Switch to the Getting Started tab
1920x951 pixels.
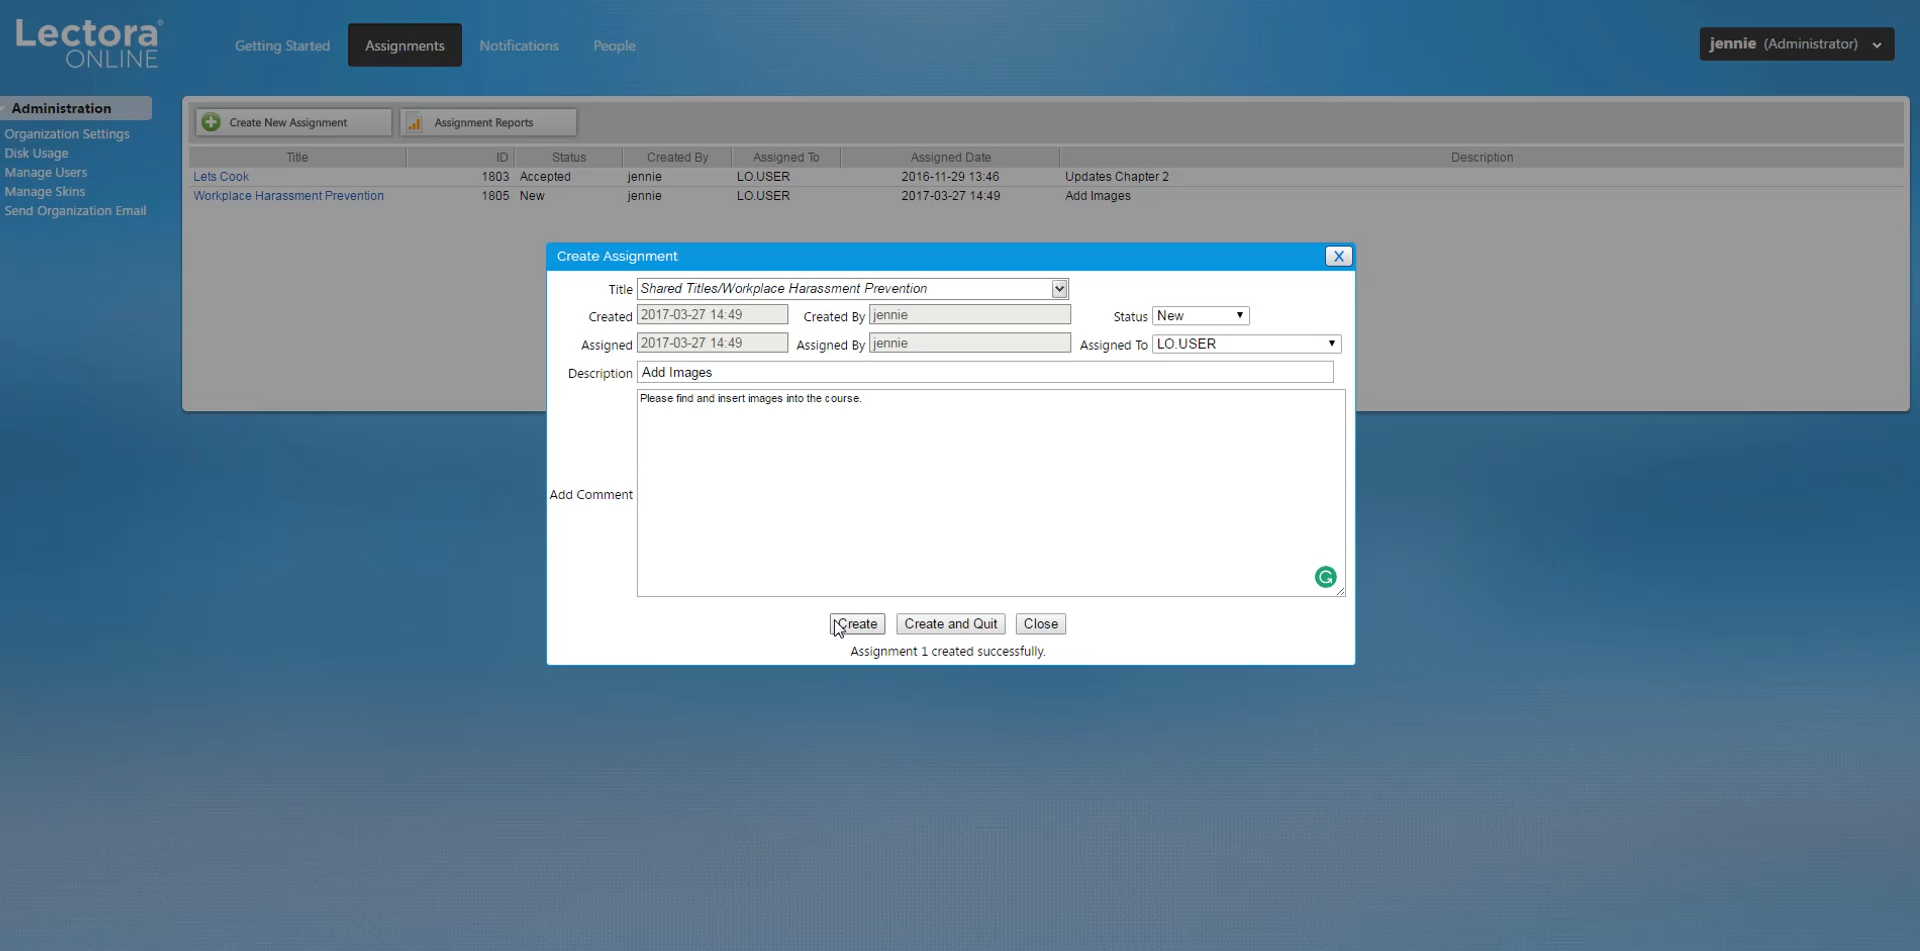pyautogui.click(x=282, y=46)
